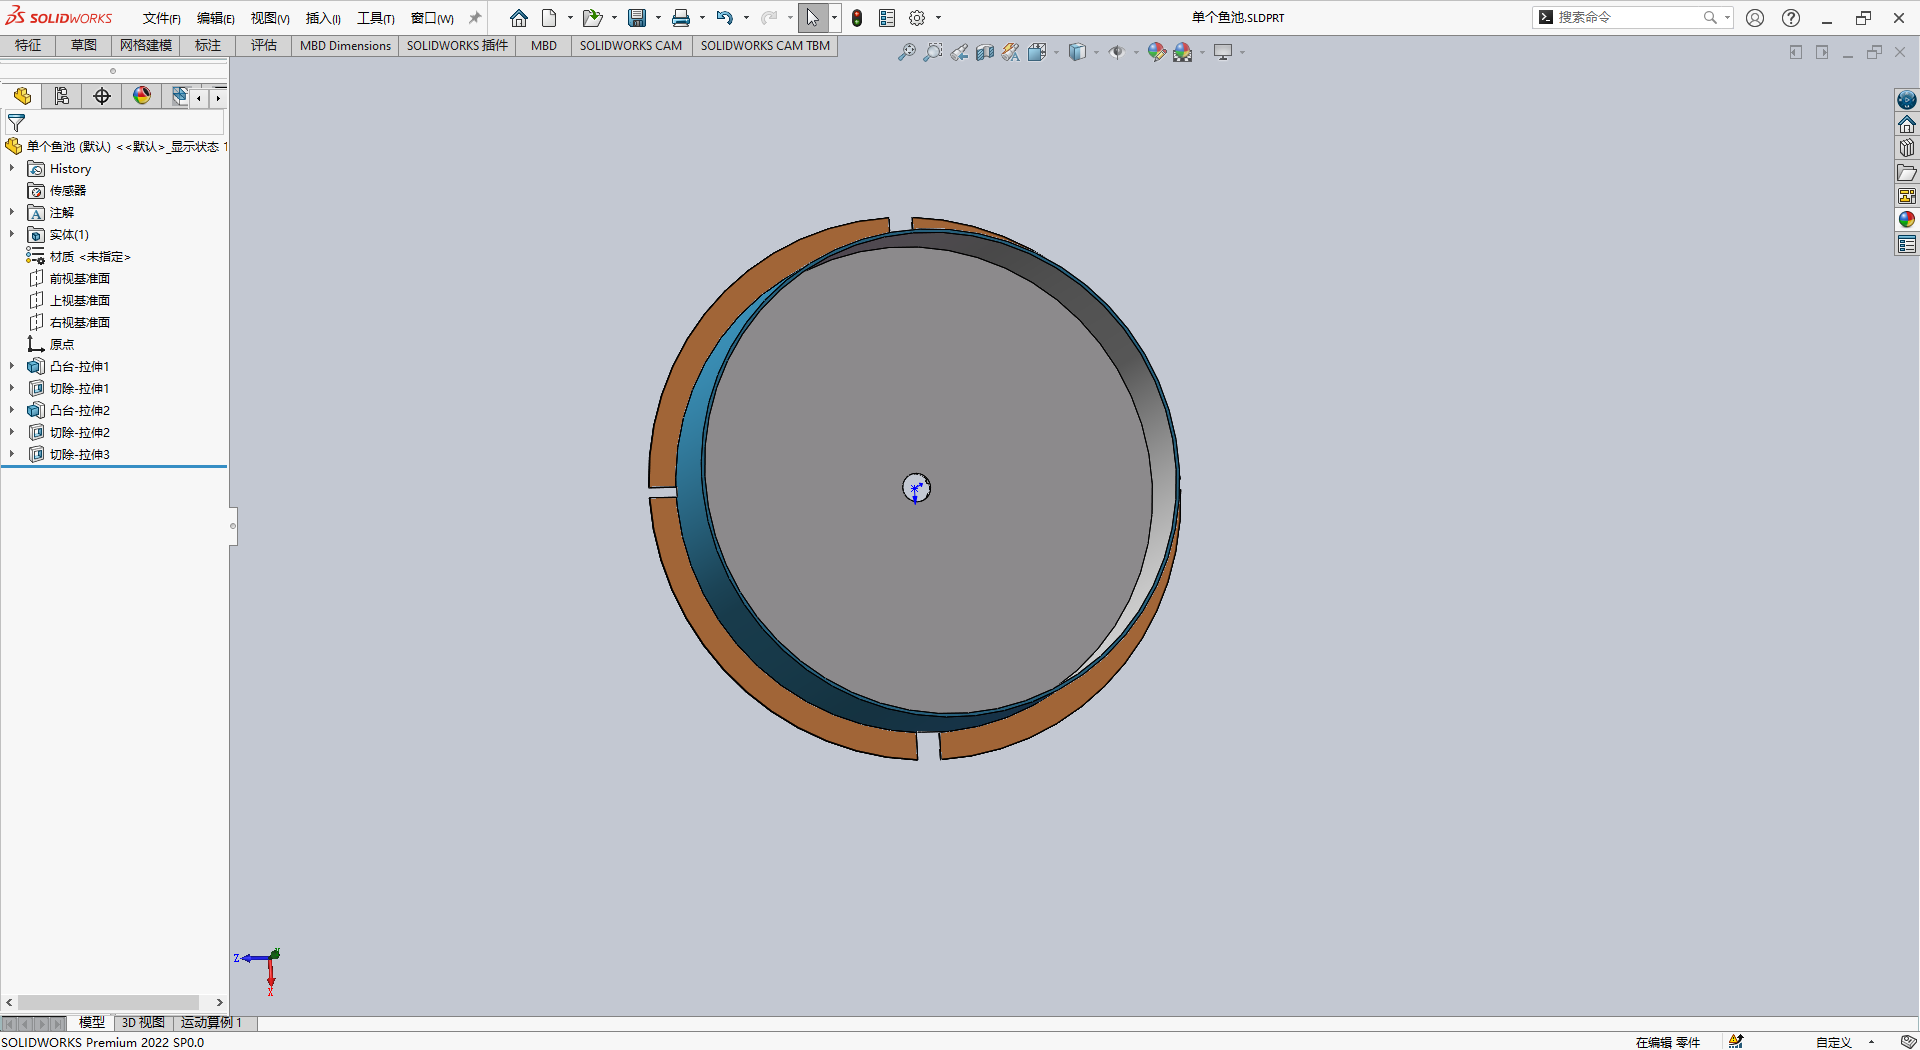Switch to the 草图 ribbon tab
1920x1050 pixels.
tap(84, 45)
